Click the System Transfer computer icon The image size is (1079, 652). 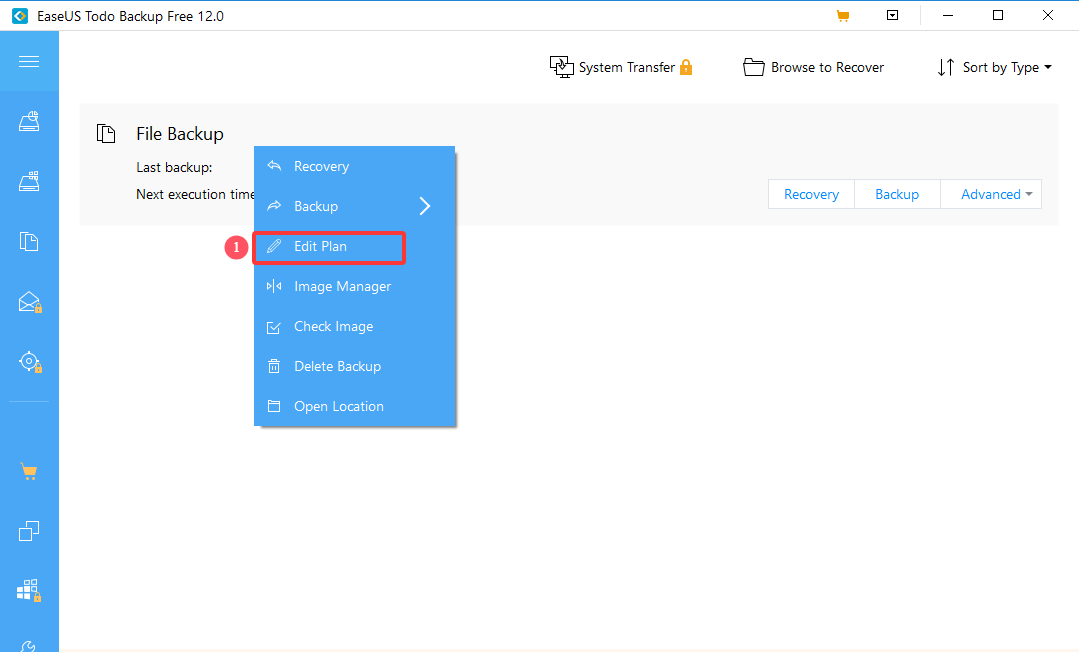[x=562, y=67]
